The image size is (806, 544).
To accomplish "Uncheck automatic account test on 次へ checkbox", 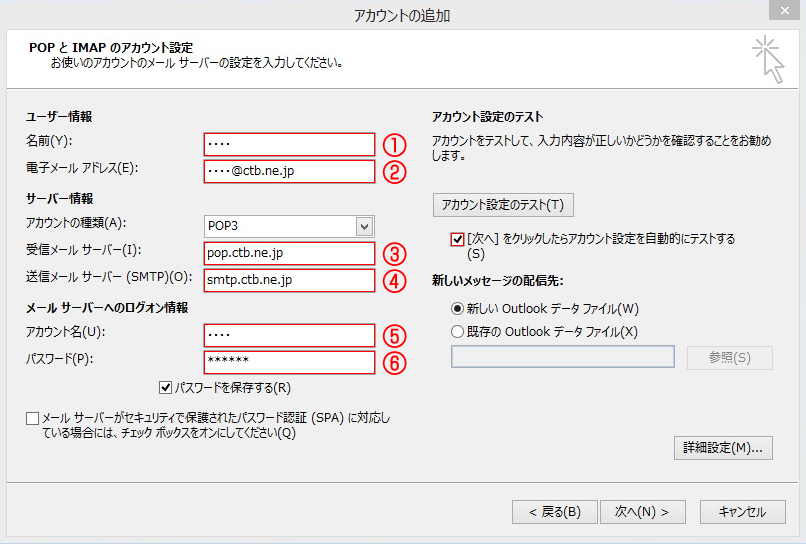I will (x=457, y=239).
